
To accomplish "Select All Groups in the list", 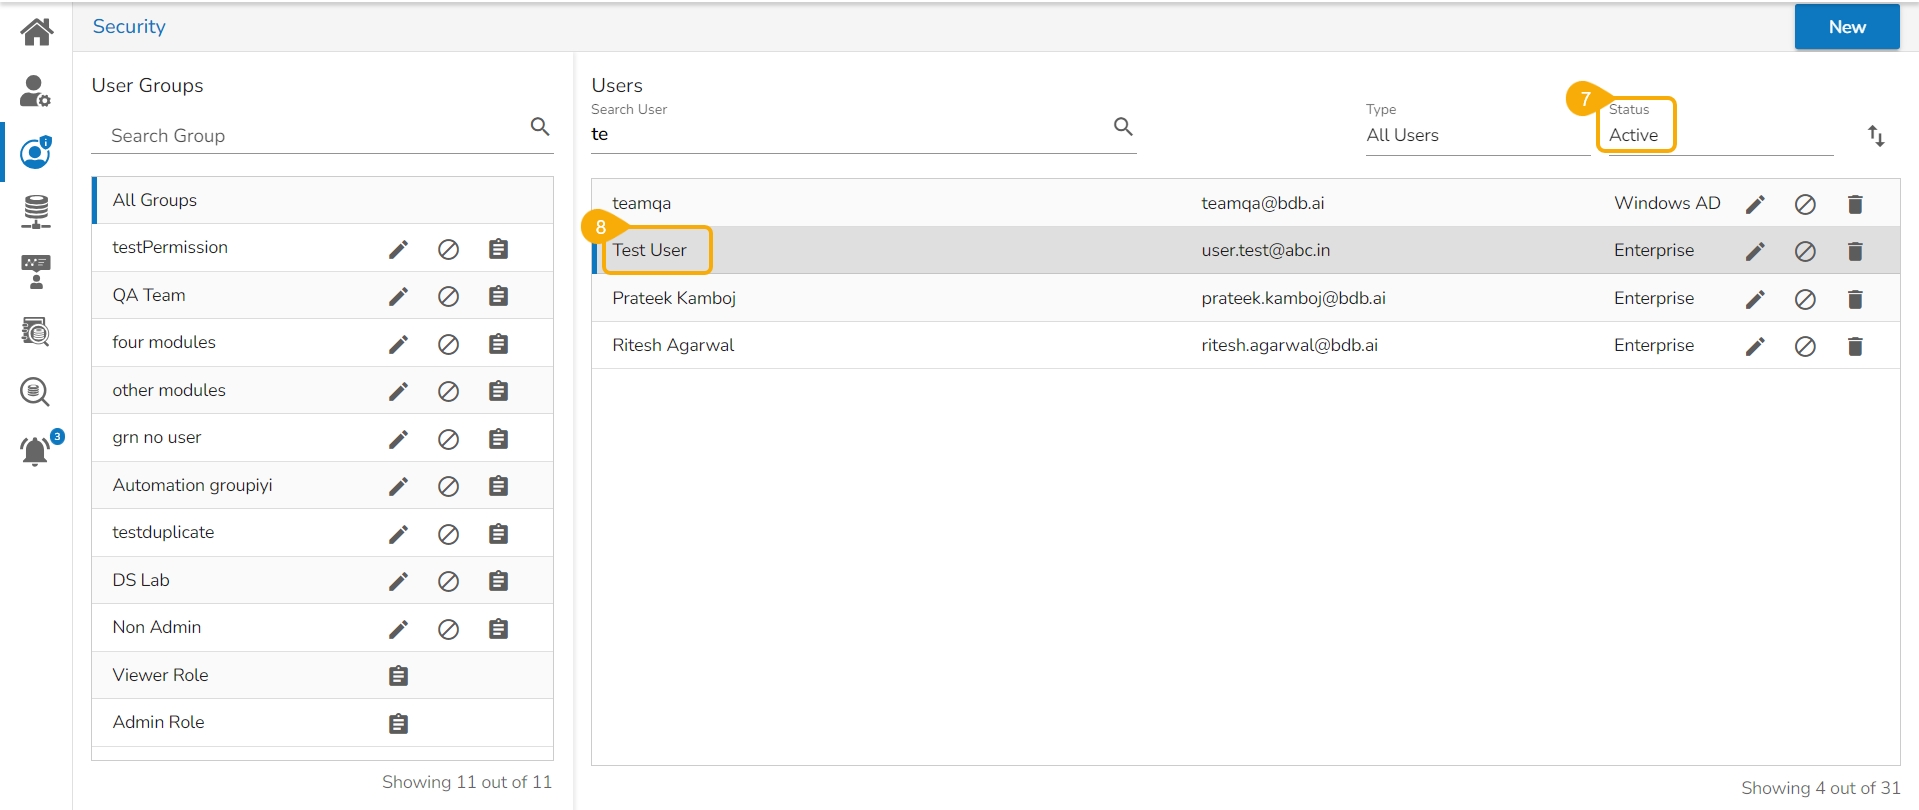I will (x=155, y=200).
